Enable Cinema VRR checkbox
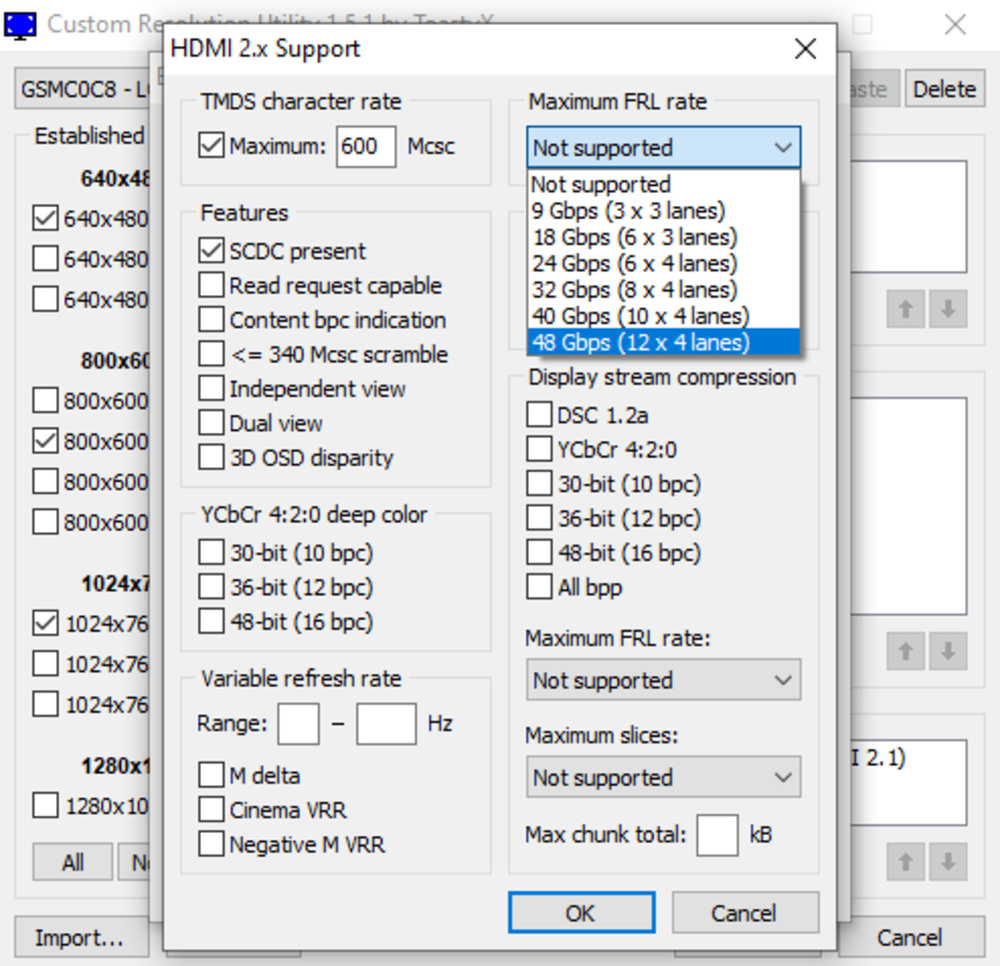This screenshot has height=966, width=1000. 211,810
